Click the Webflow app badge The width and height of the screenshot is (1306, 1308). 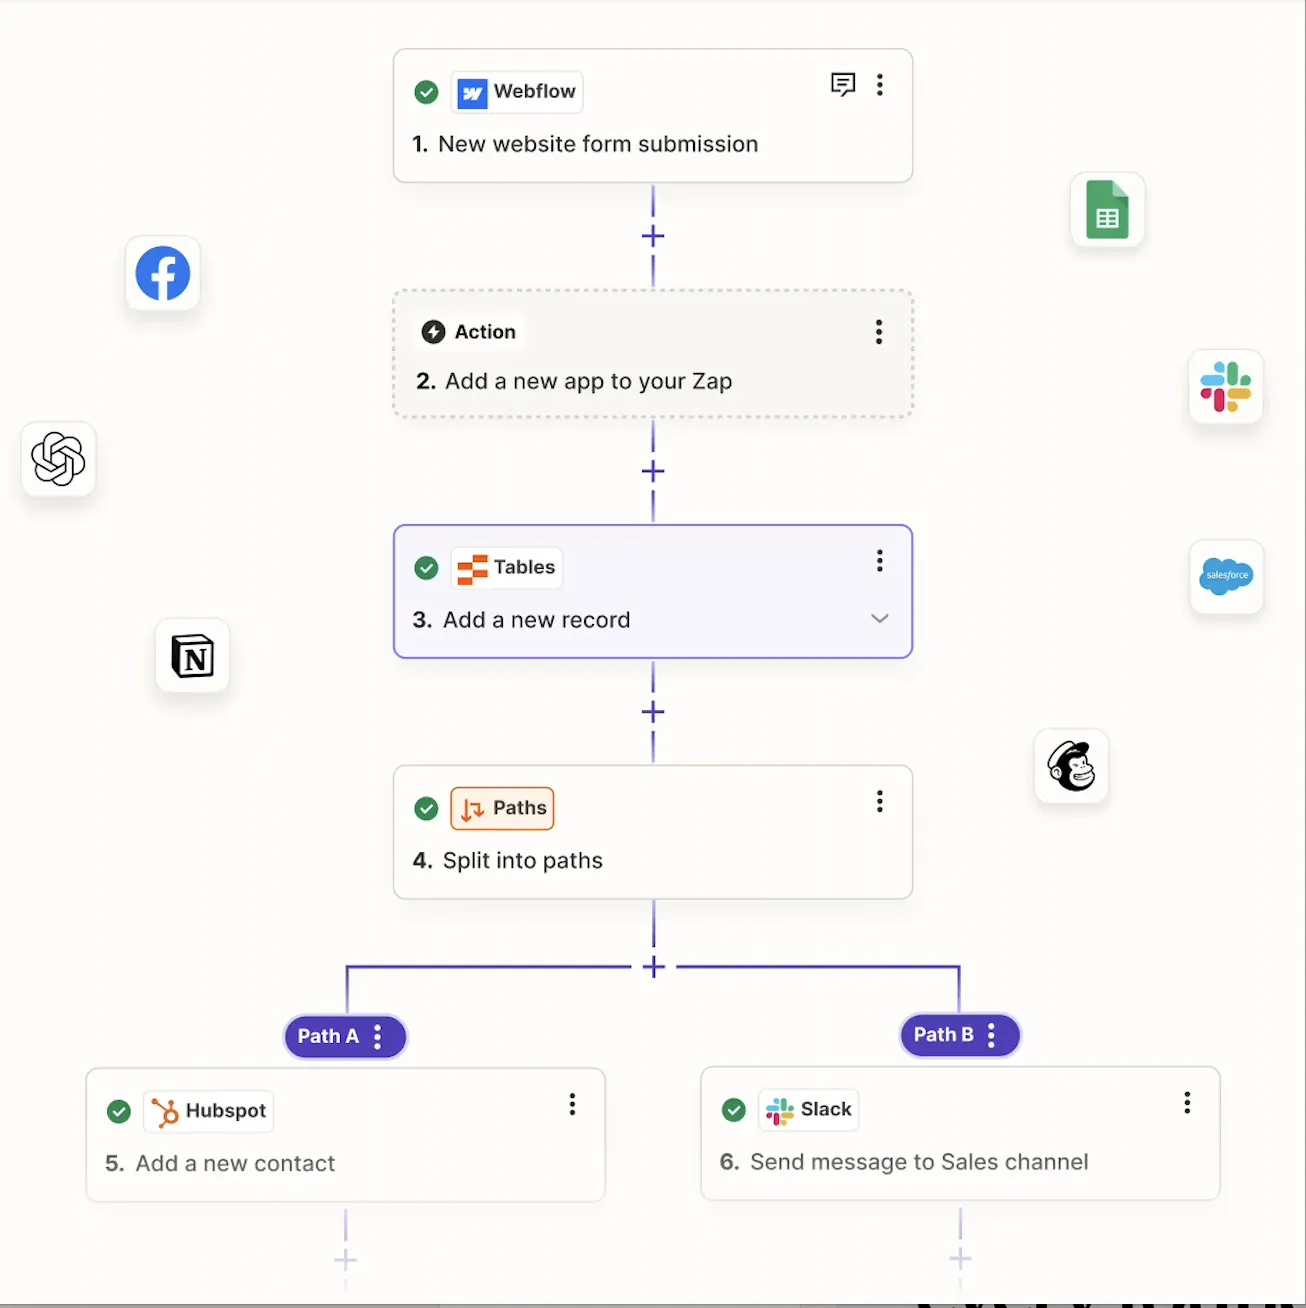(x=517, y=92)
